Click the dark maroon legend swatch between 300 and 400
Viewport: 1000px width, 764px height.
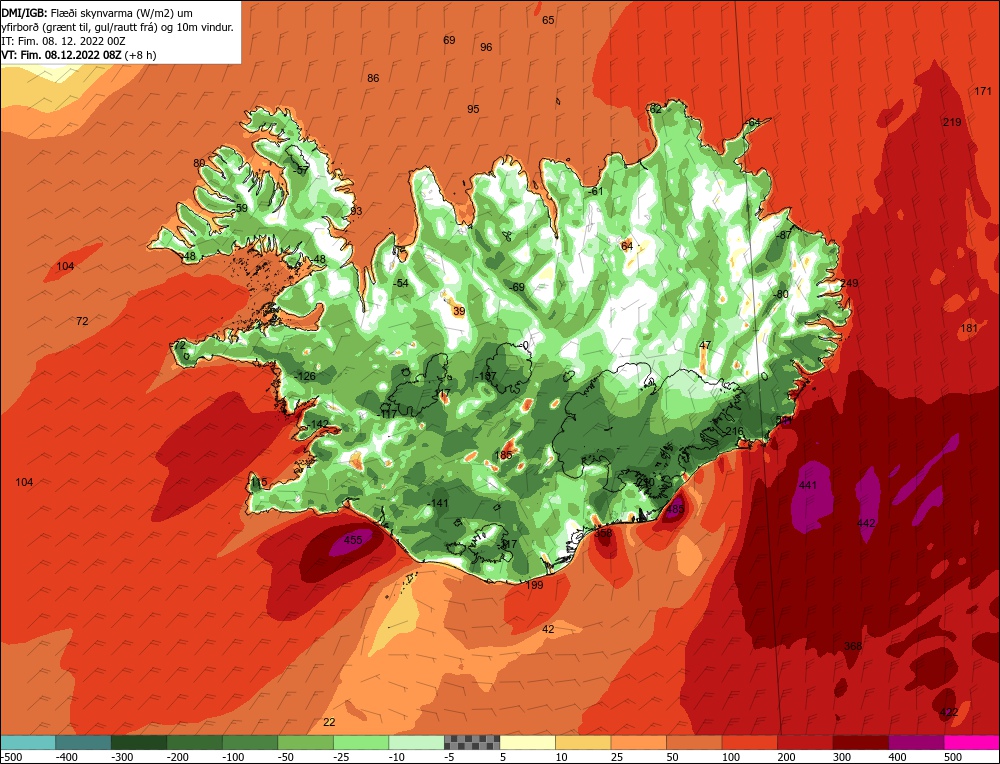point(860,742)
